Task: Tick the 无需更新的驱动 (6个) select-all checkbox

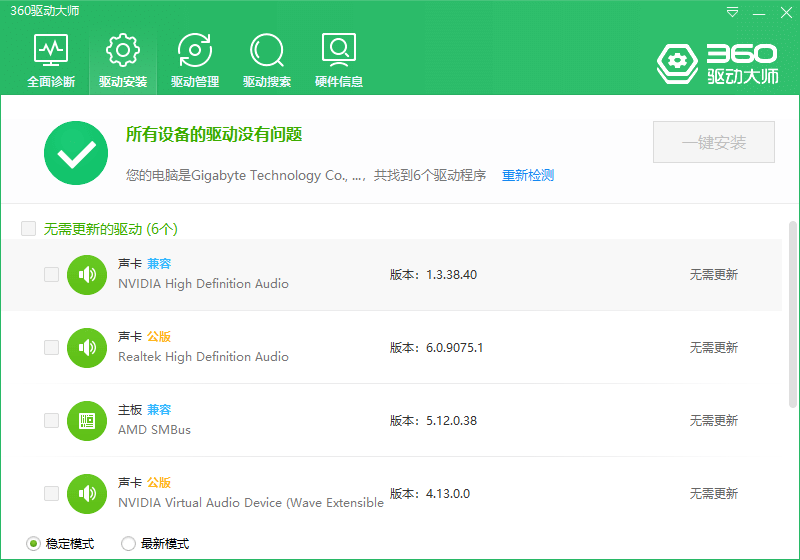Action: pyautogui.click(x=29, y=228)
